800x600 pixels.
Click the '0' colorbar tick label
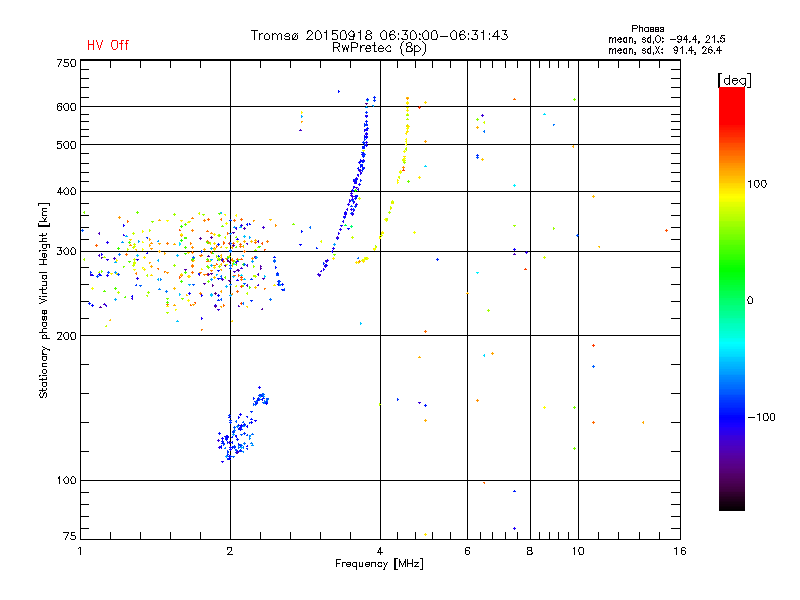click(749, 301)
